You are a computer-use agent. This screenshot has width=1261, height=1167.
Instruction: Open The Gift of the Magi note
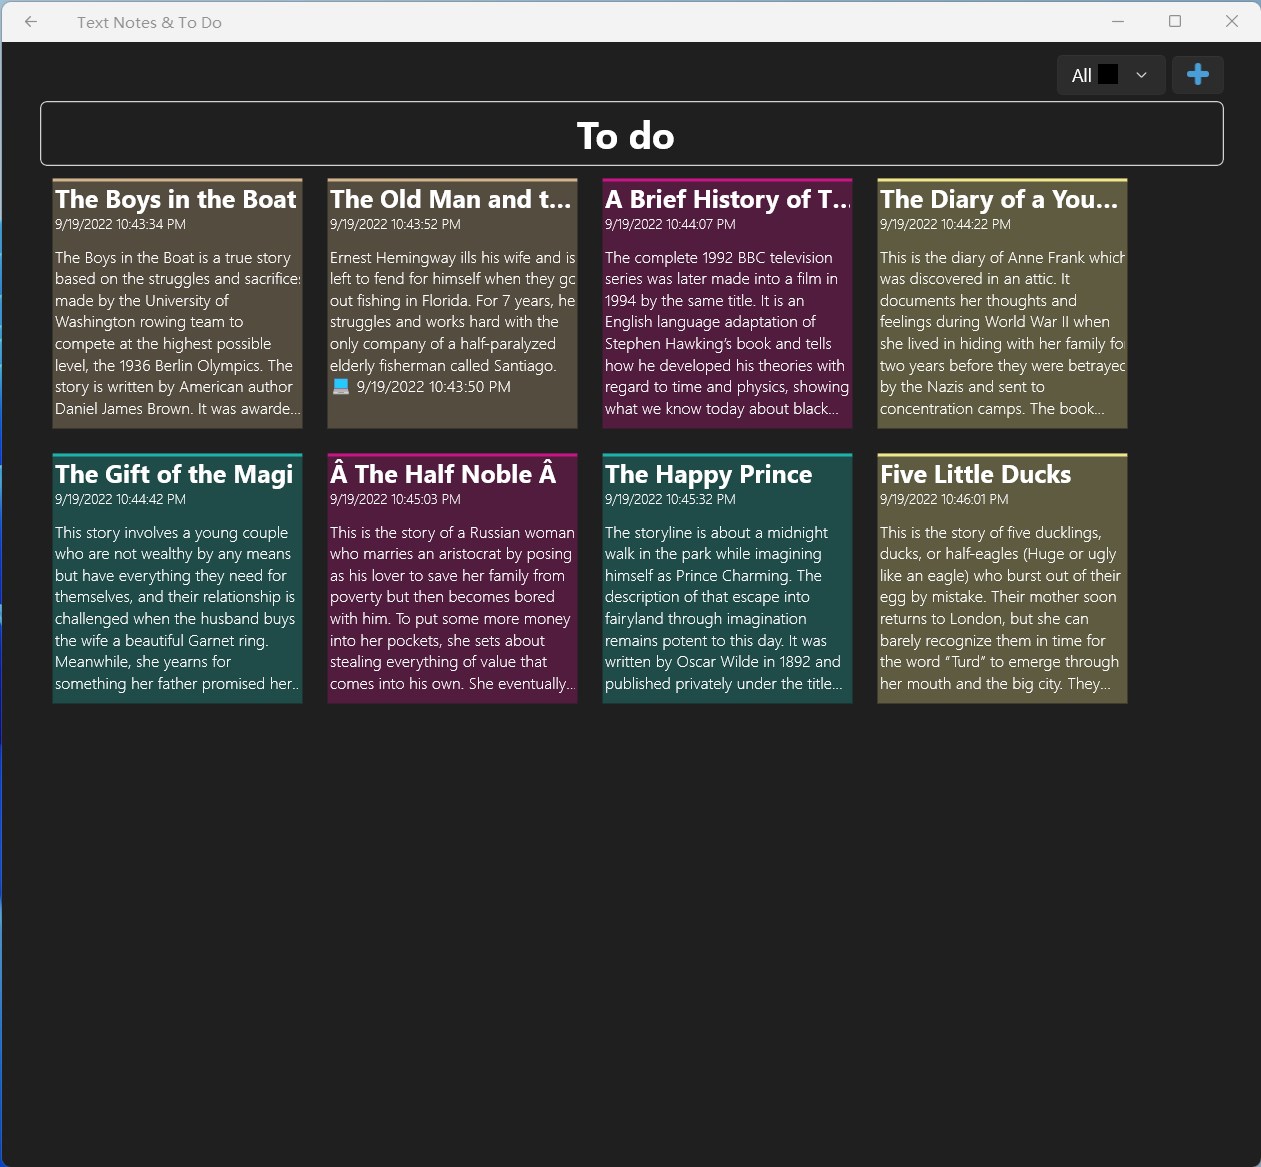[x=177, y=579]
